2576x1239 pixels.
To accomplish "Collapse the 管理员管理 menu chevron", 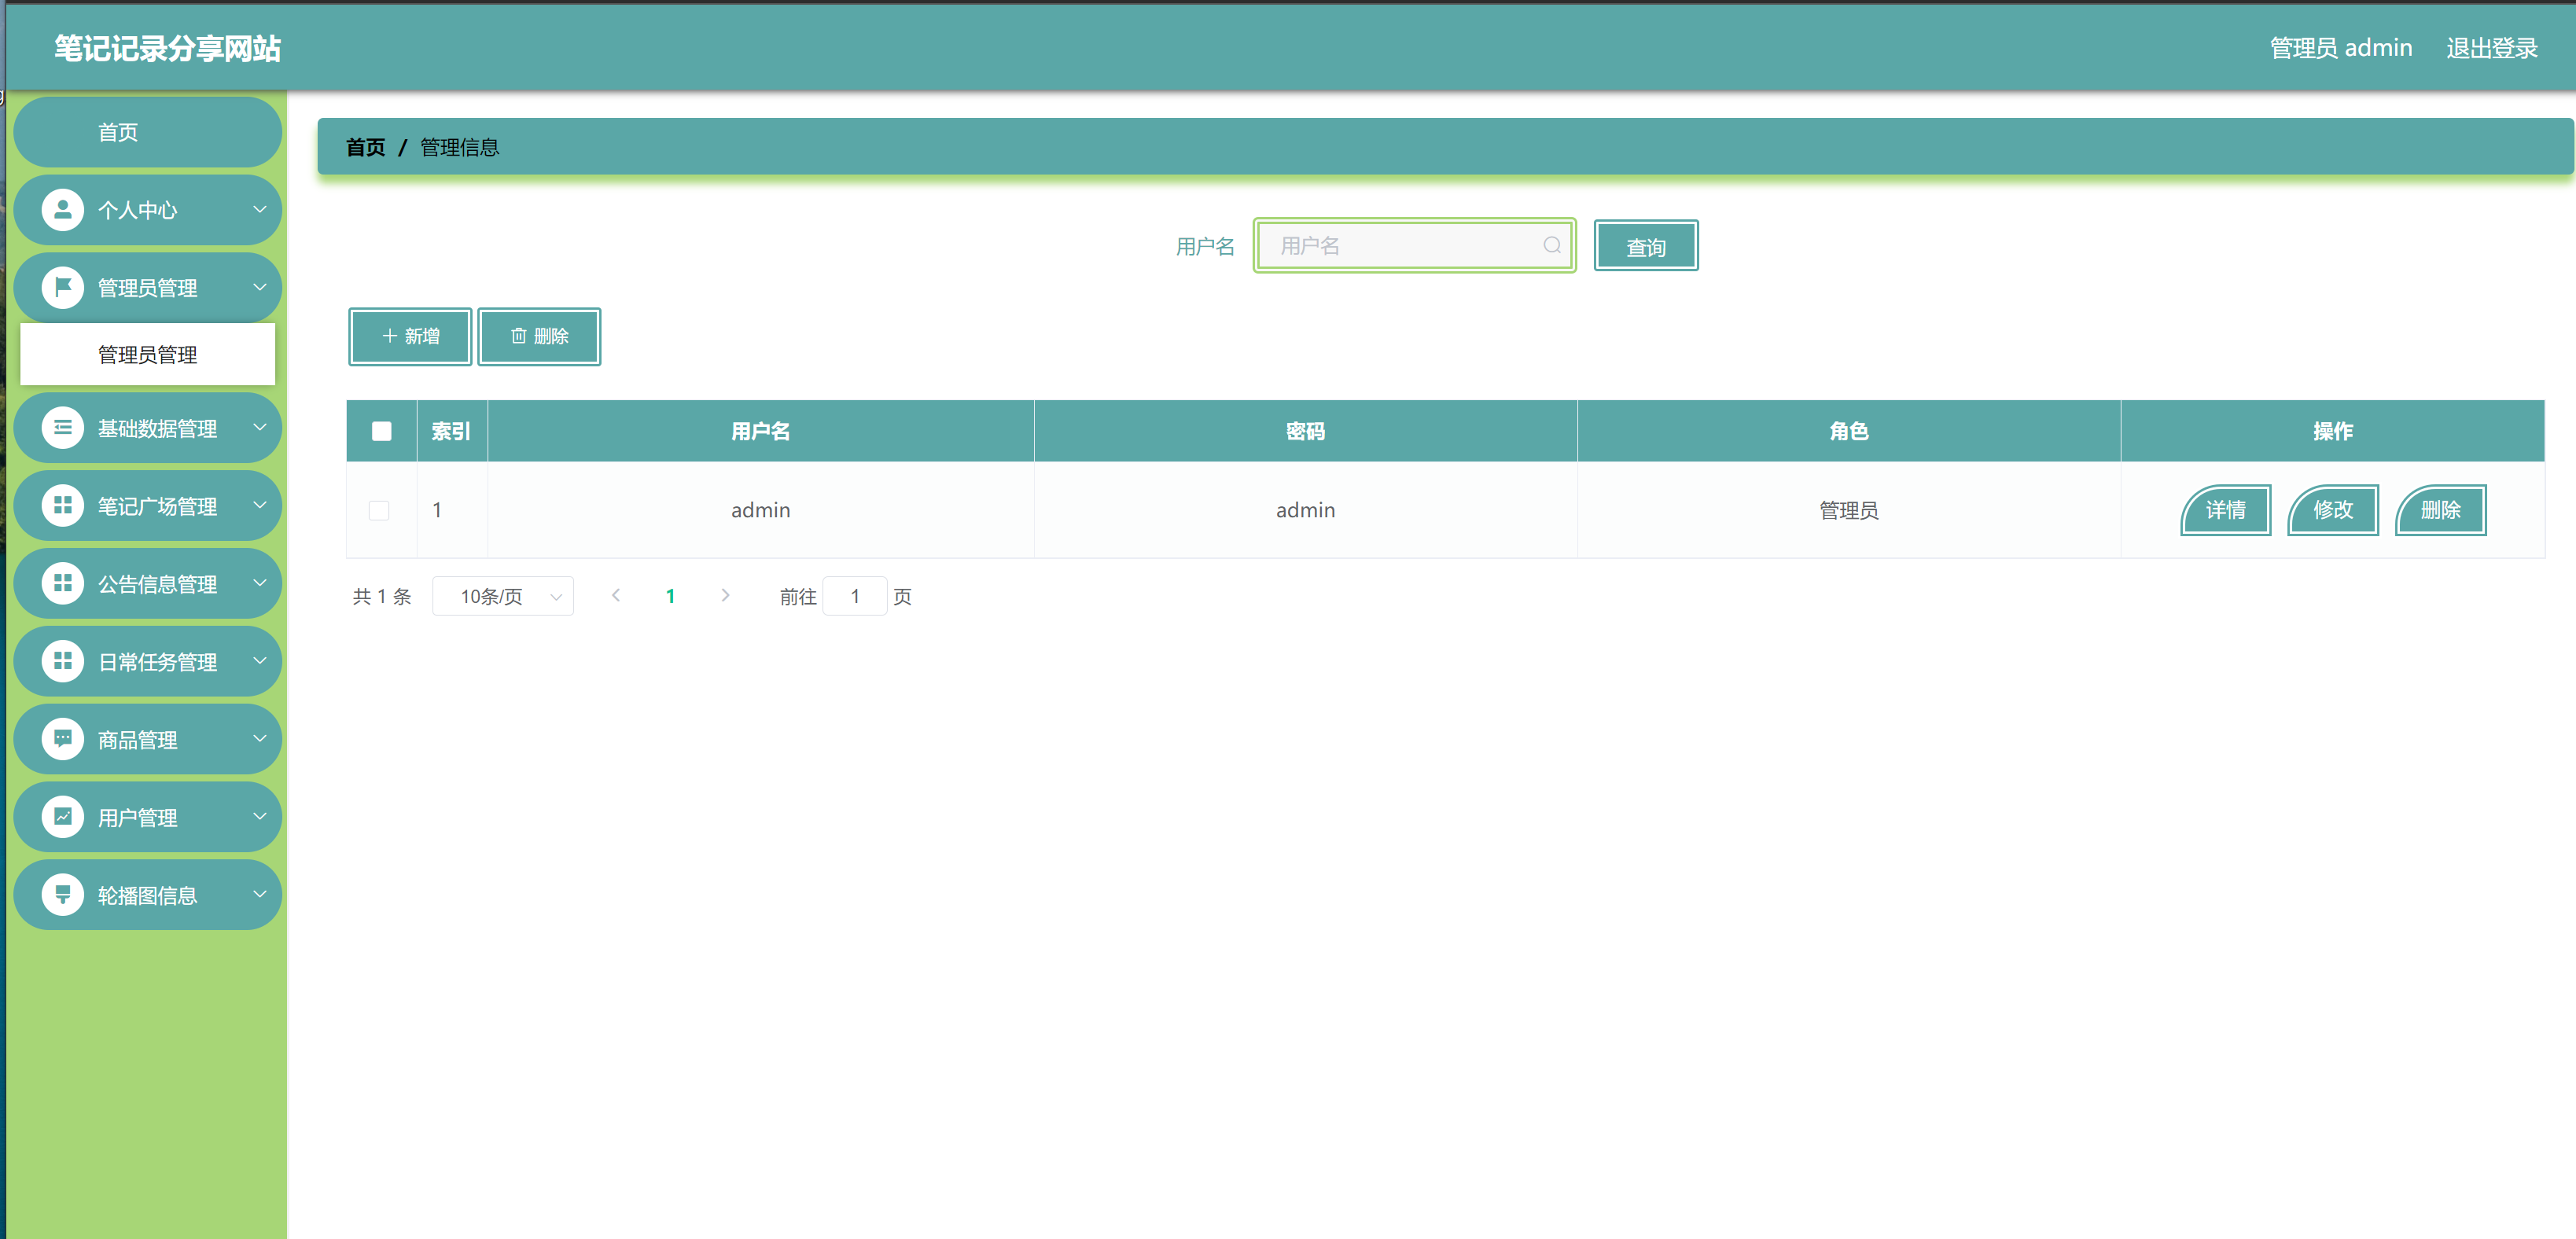I will [260, 288].
